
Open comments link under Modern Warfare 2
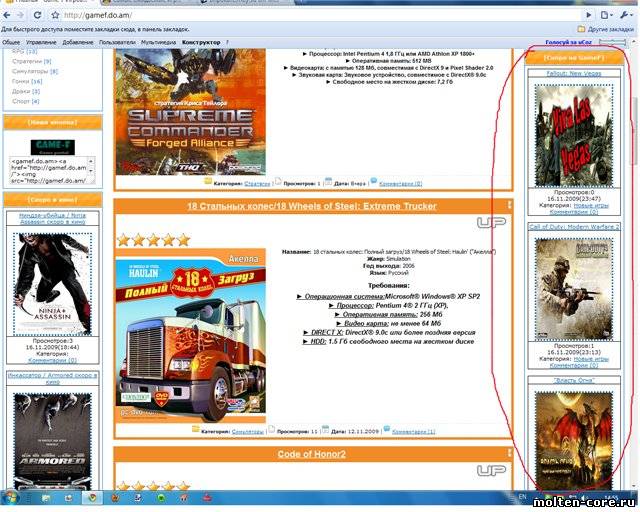(574, 365)
